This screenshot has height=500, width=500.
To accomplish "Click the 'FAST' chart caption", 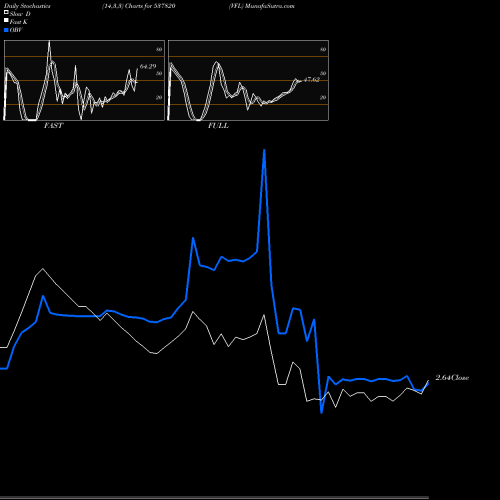I will point(53,126).
